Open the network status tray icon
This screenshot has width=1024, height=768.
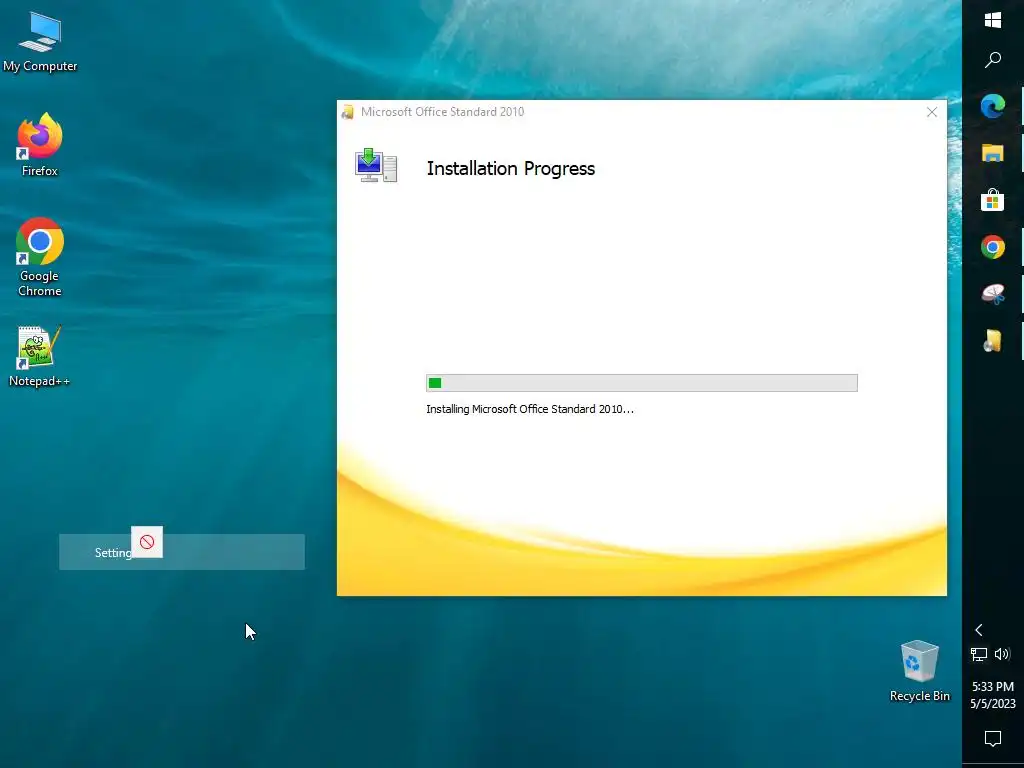click(x=978, y=654)
